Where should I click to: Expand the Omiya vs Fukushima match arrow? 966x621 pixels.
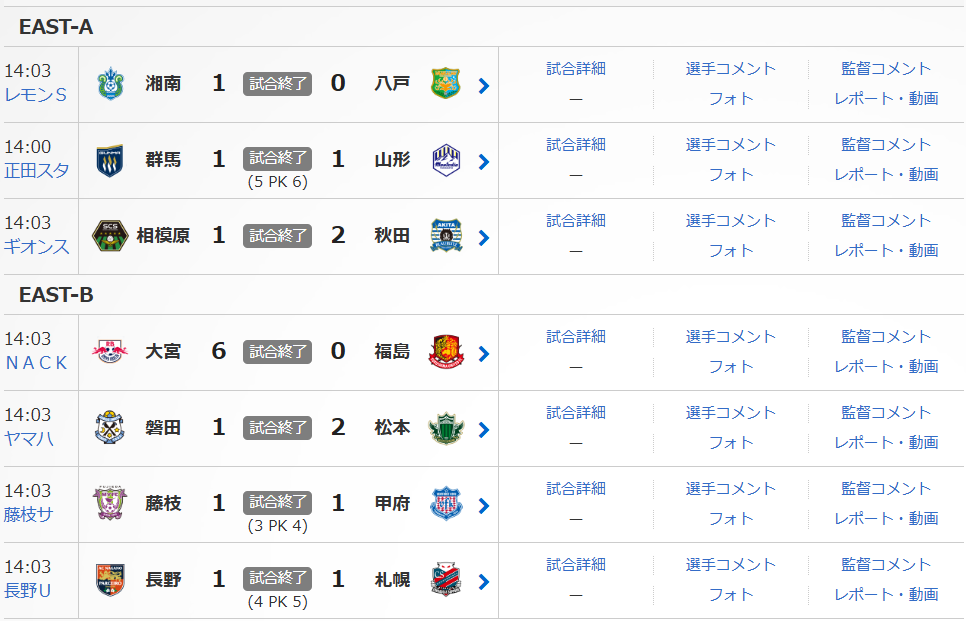(x=484, y=354)
